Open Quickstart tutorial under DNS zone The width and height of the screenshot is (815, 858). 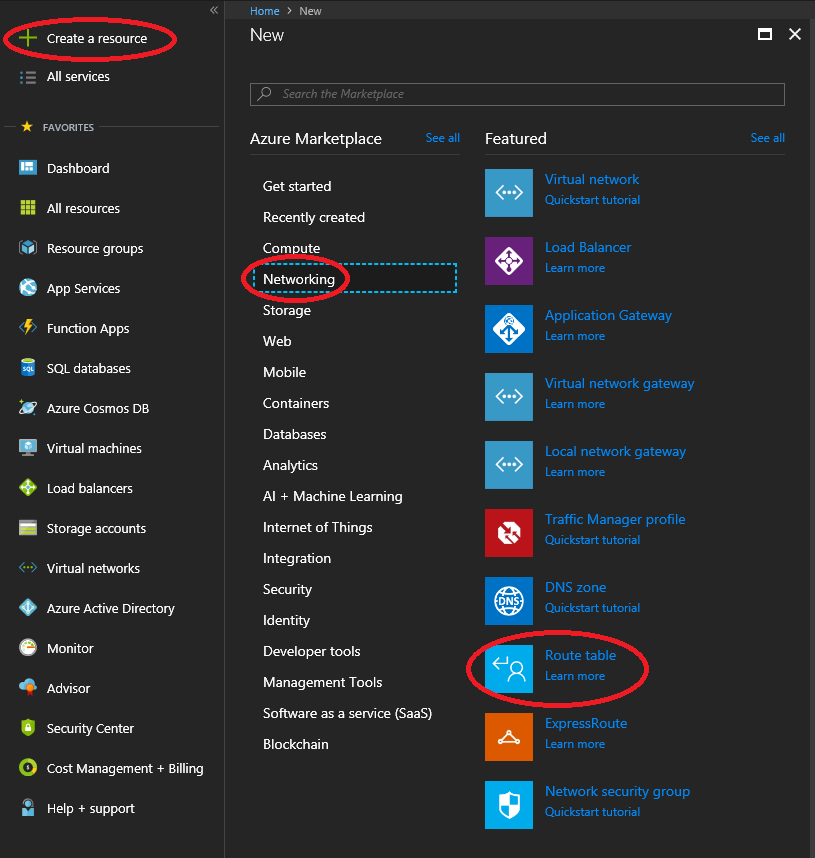click(592, 608)
